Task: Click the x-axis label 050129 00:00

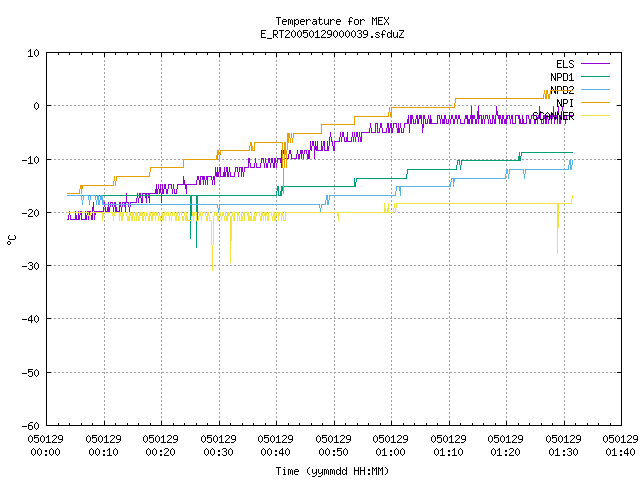Action: coord(45,445)
